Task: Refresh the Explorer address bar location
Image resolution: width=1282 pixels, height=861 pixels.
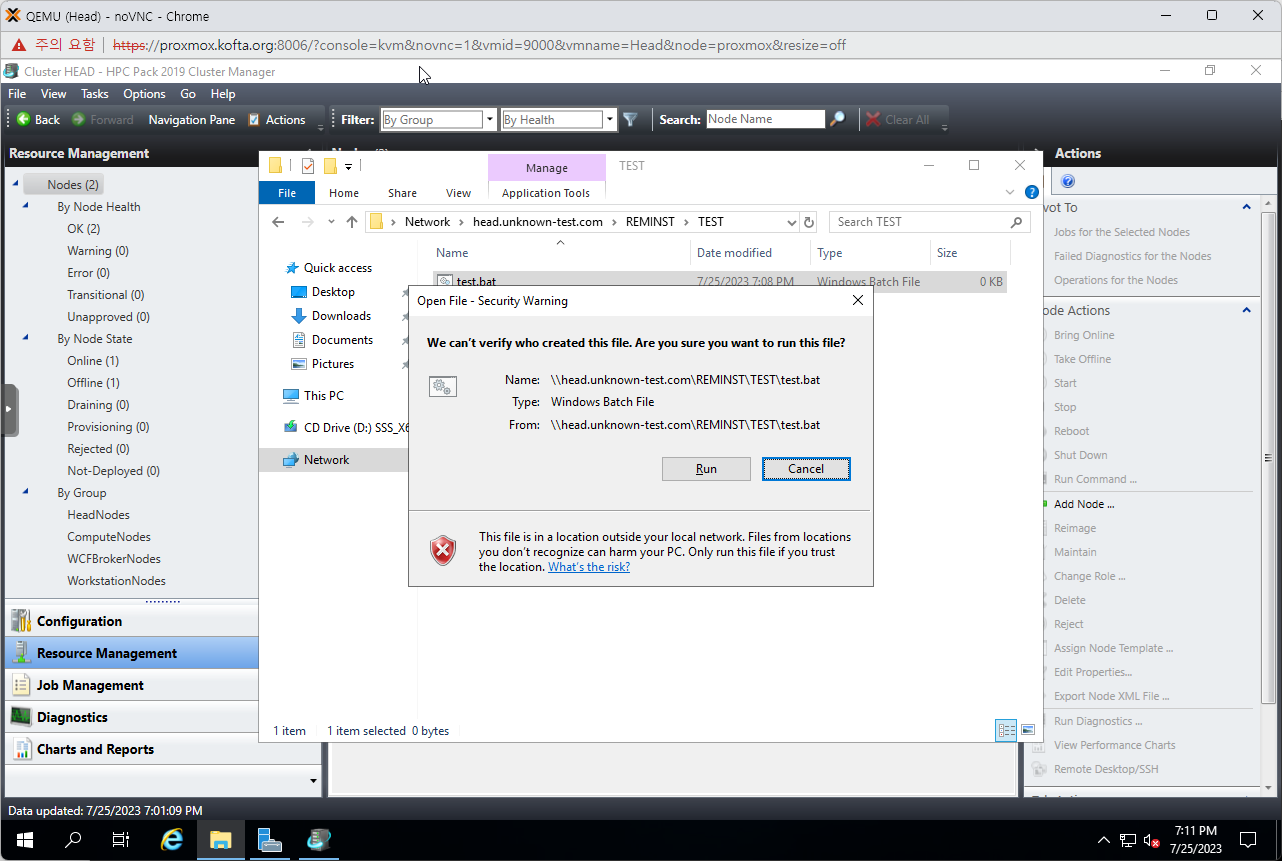Action: [809, 222]
